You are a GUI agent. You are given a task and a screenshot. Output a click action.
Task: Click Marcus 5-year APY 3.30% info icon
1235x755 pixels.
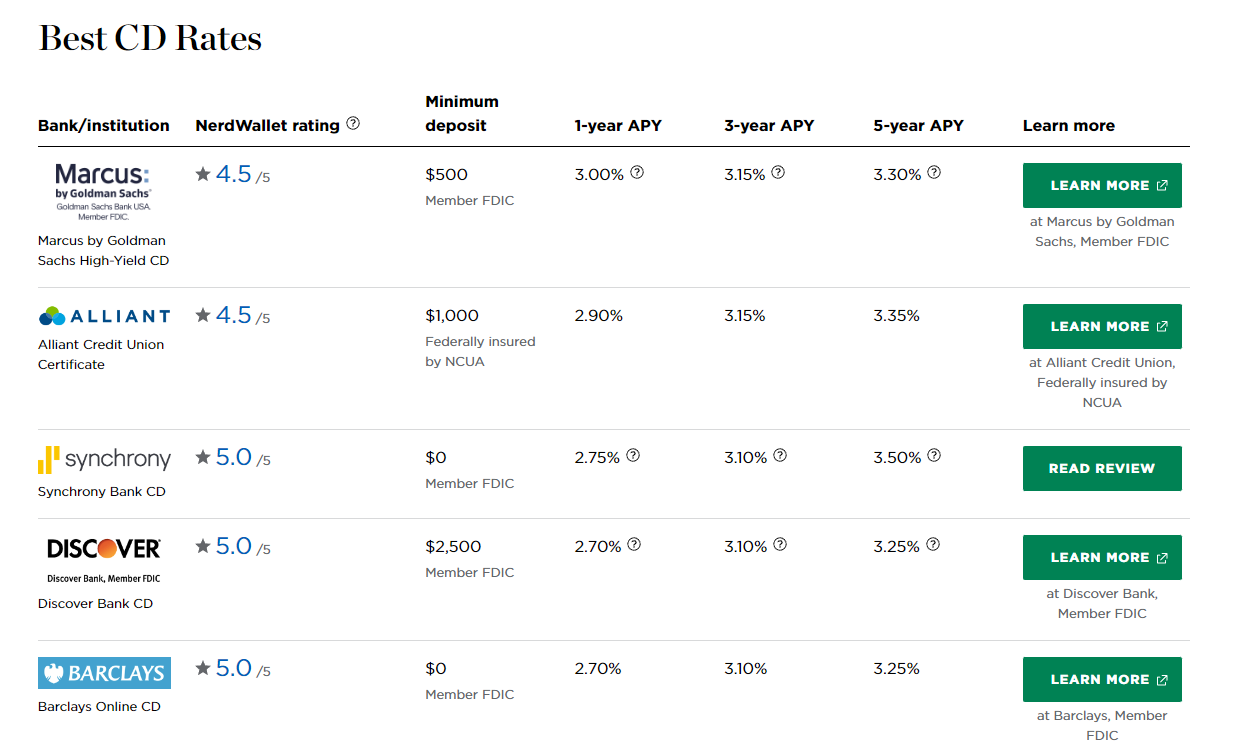click(x=934, y=173)
